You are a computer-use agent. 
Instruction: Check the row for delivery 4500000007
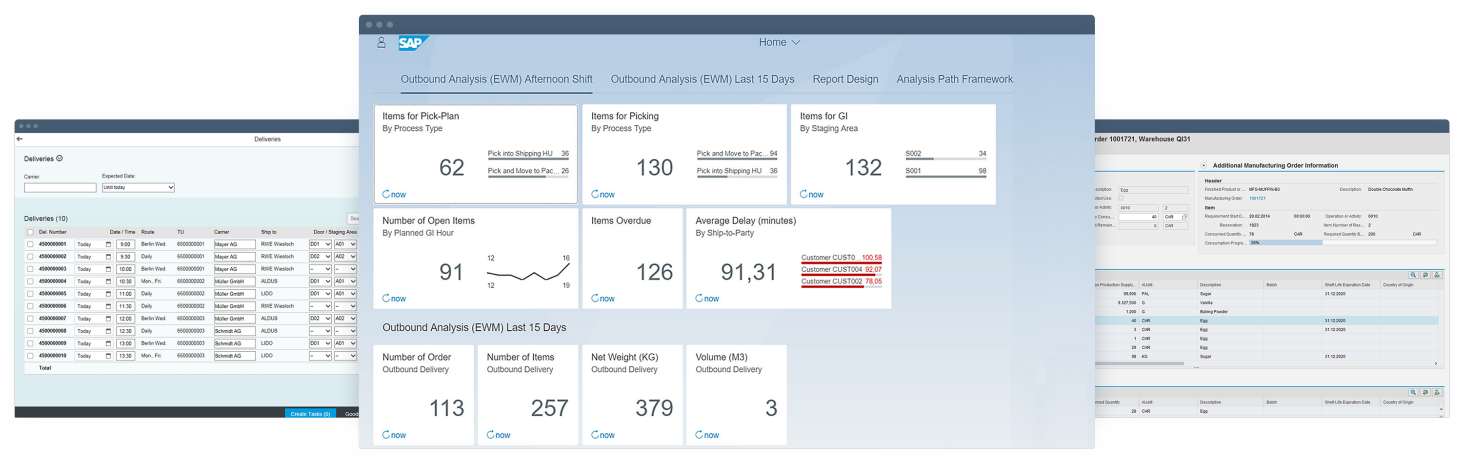tap(30, 318)
